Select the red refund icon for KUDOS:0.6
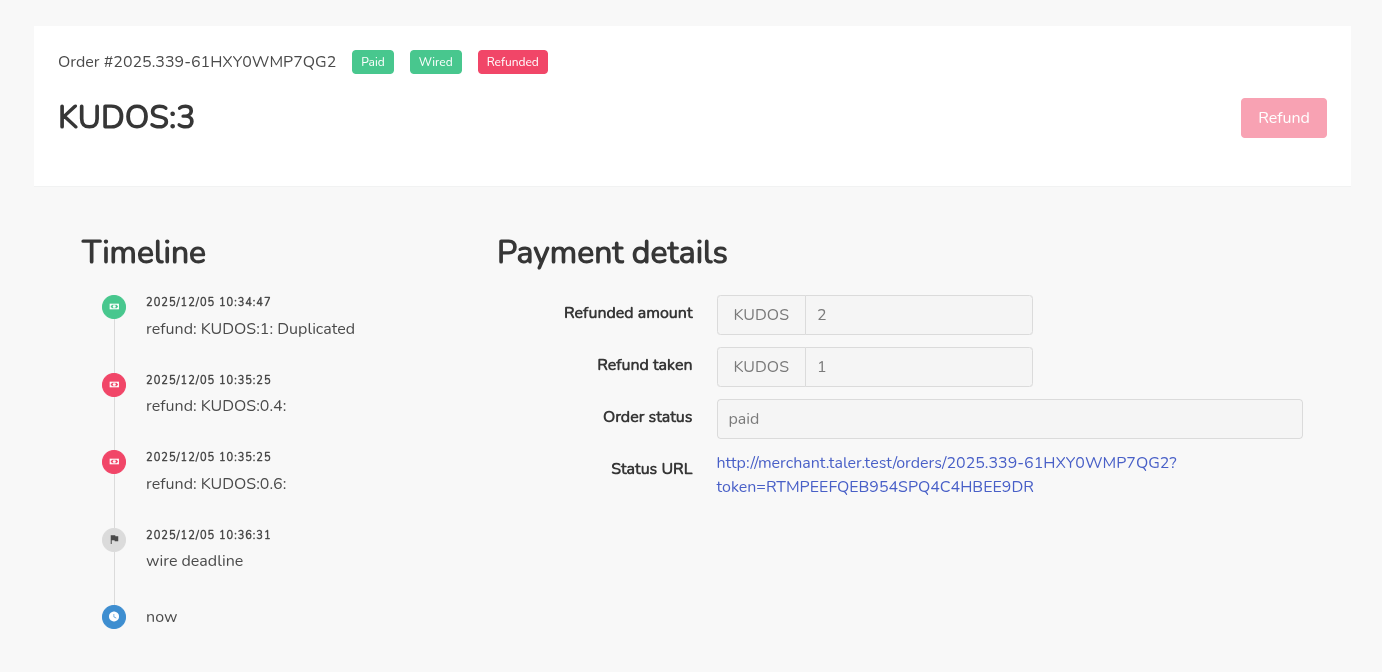Viewport: 1382px width, 672px height. click(114, 462)
